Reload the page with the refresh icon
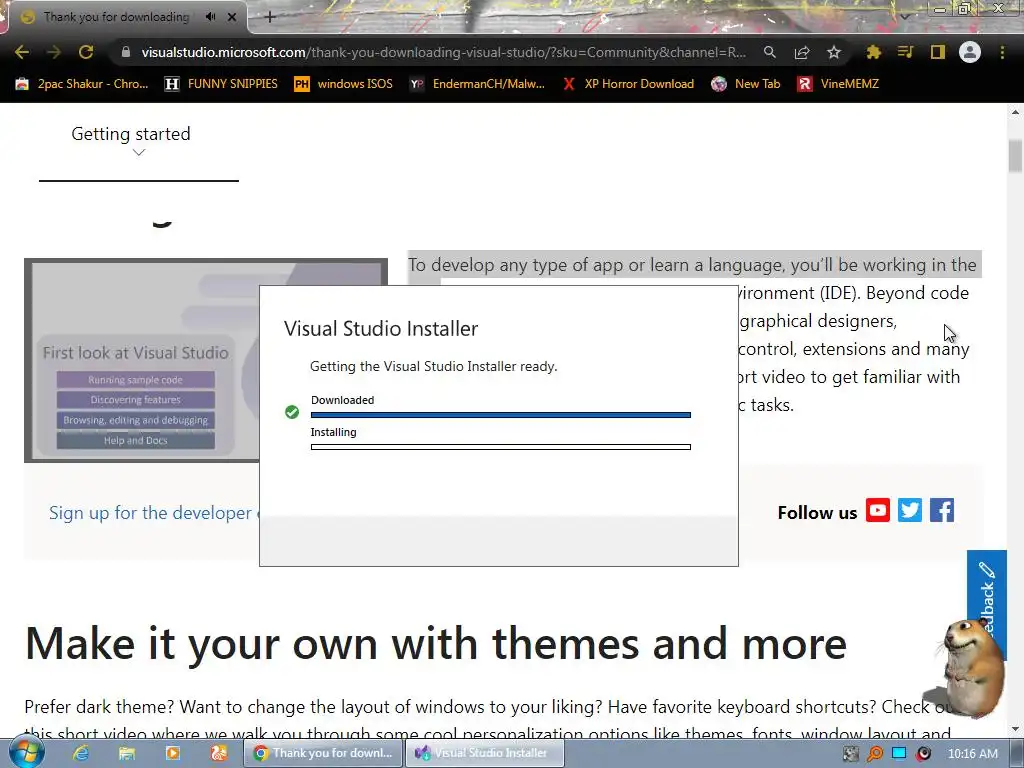Image resolution: width=1024 pixels, height=768 pixels. coord(86,52)
